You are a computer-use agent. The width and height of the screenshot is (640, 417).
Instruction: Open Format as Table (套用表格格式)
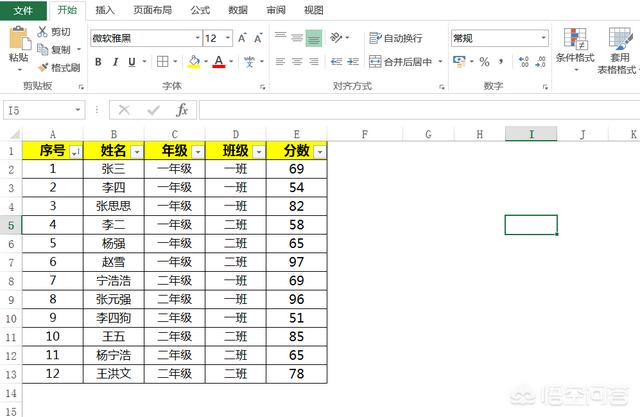619,51
